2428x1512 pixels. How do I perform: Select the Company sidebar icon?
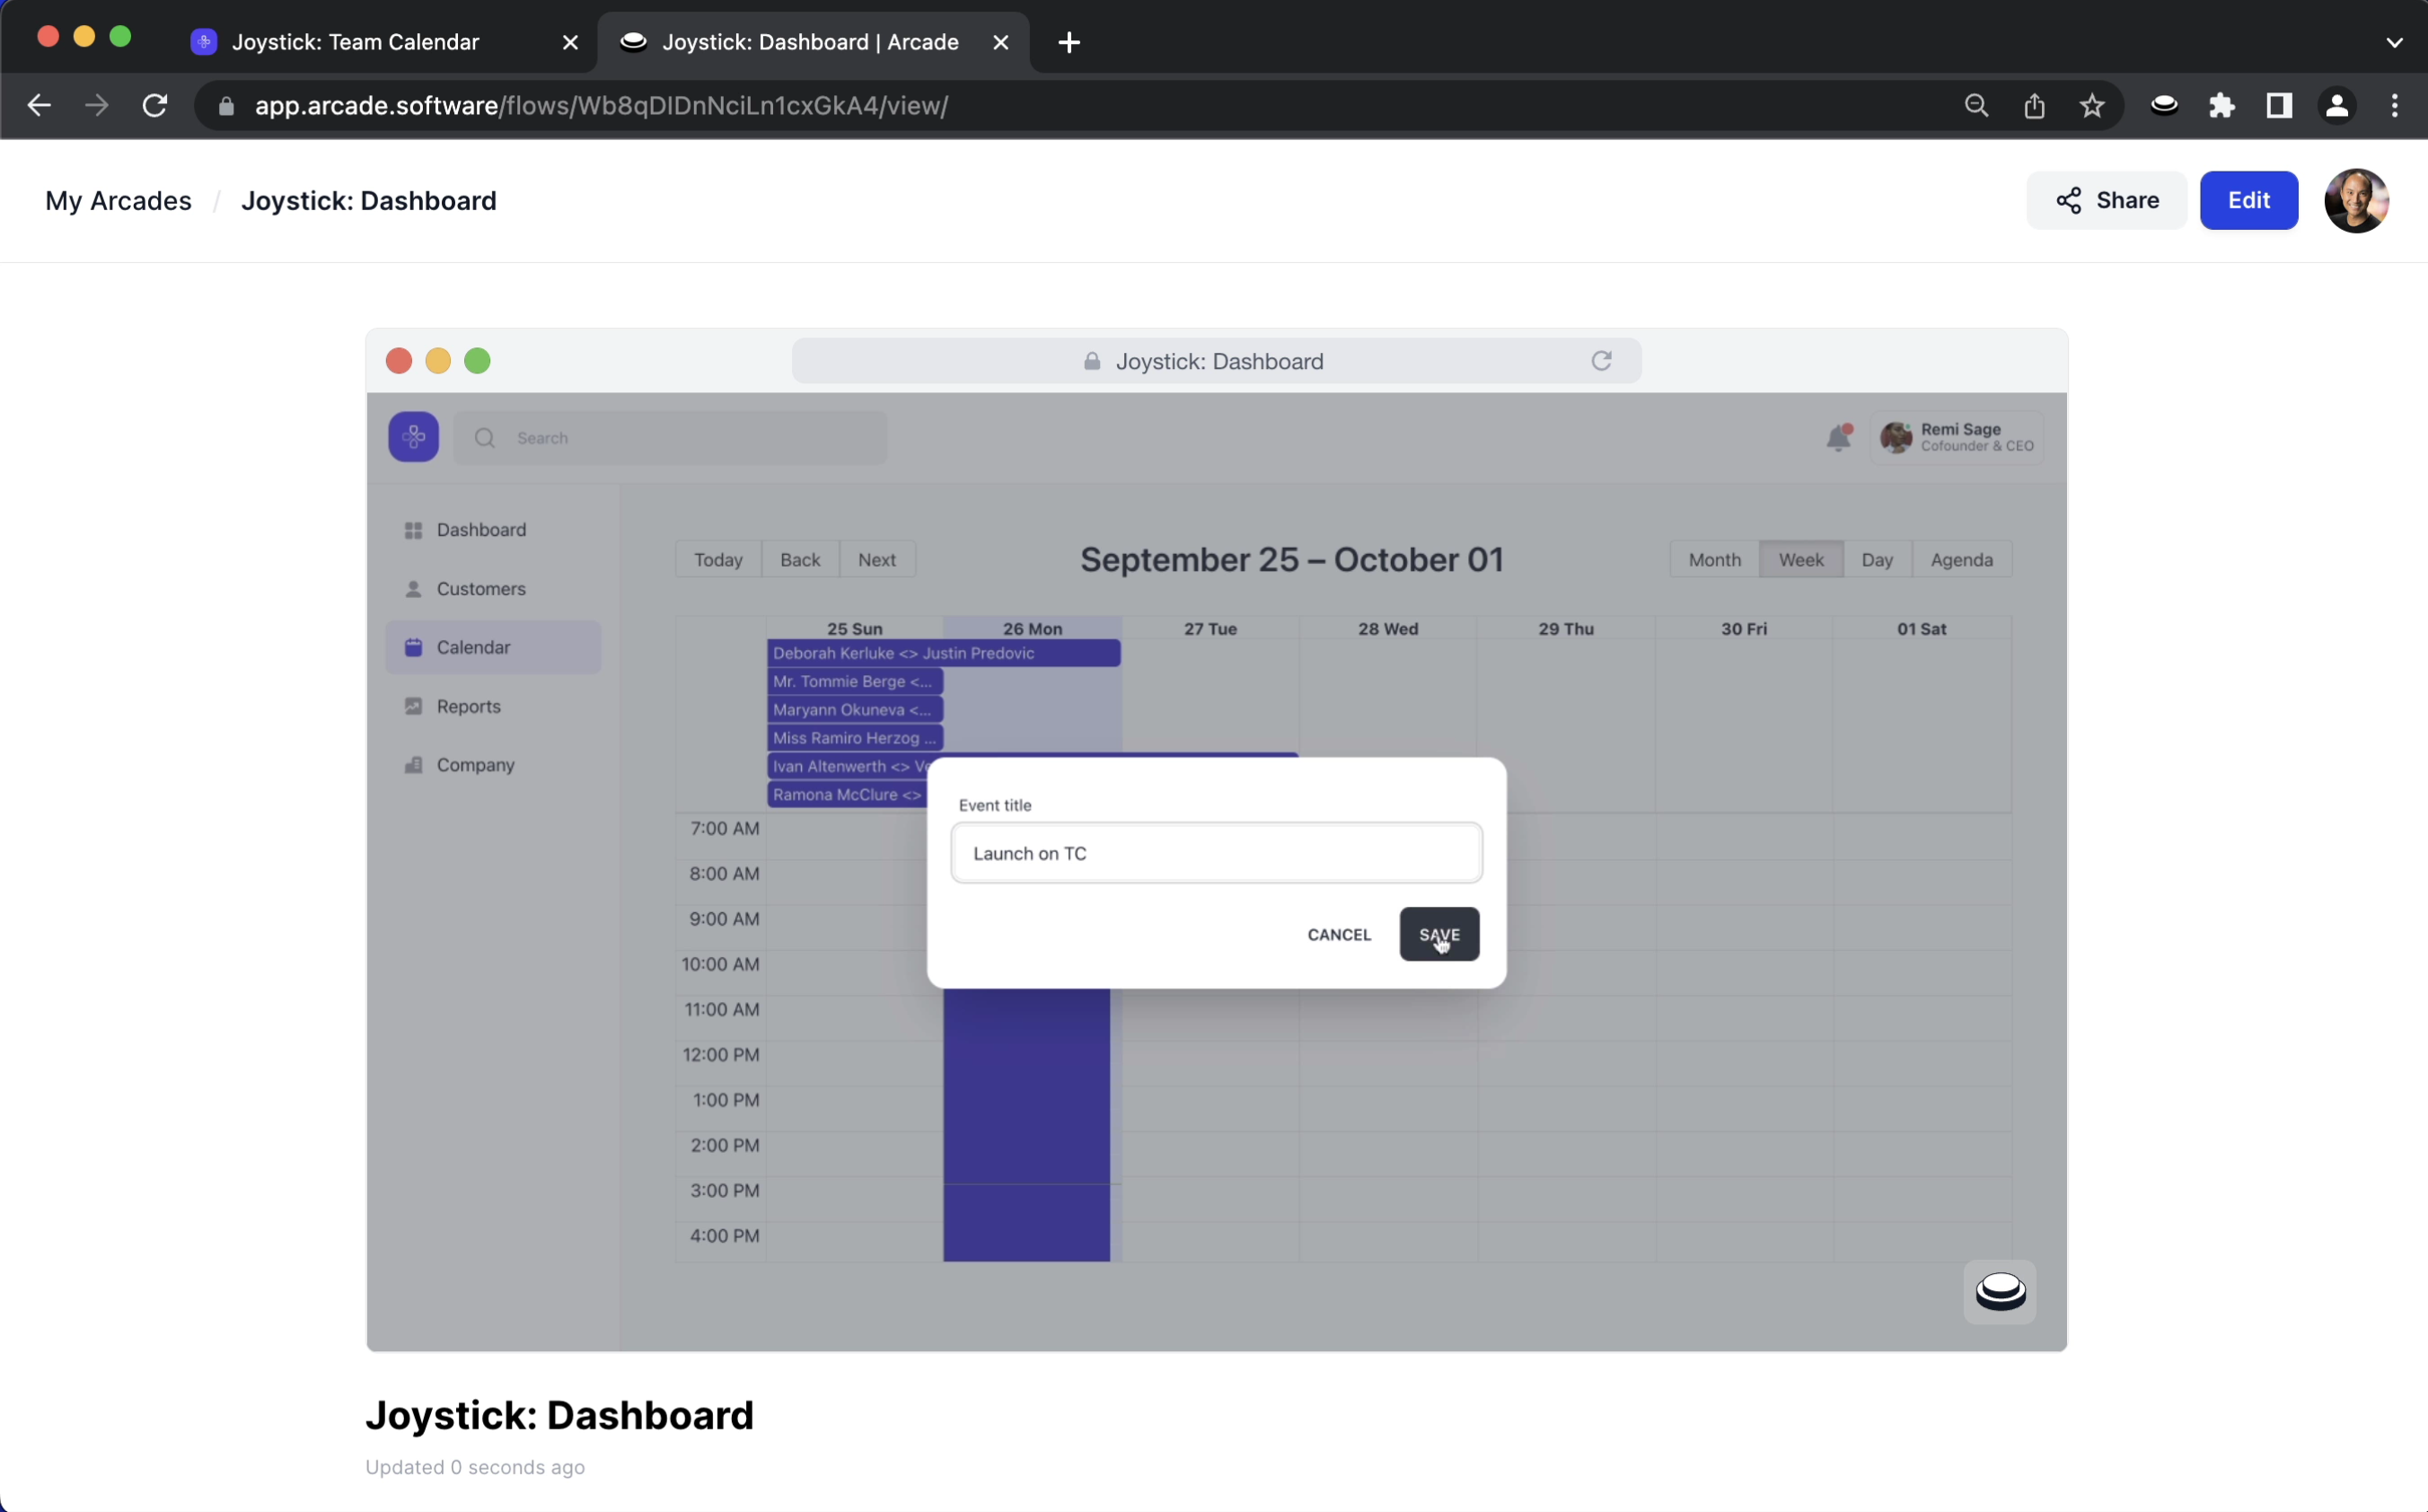coord(415,763)
